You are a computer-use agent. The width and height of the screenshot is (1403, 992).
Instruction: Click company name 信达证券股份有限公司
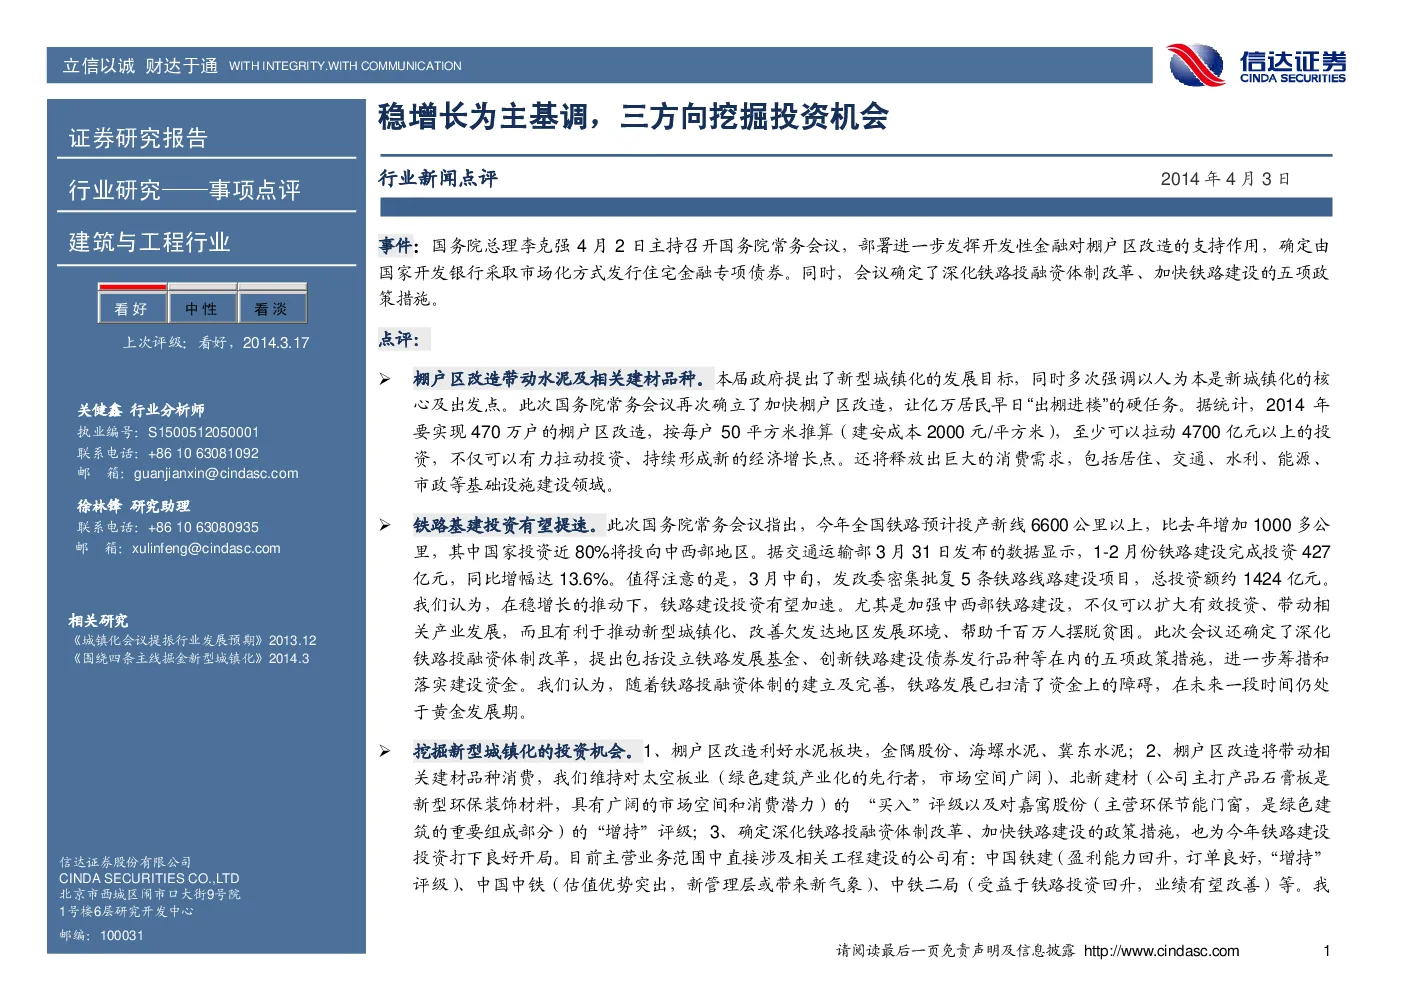pyautogui.click(x=125, y=862)
